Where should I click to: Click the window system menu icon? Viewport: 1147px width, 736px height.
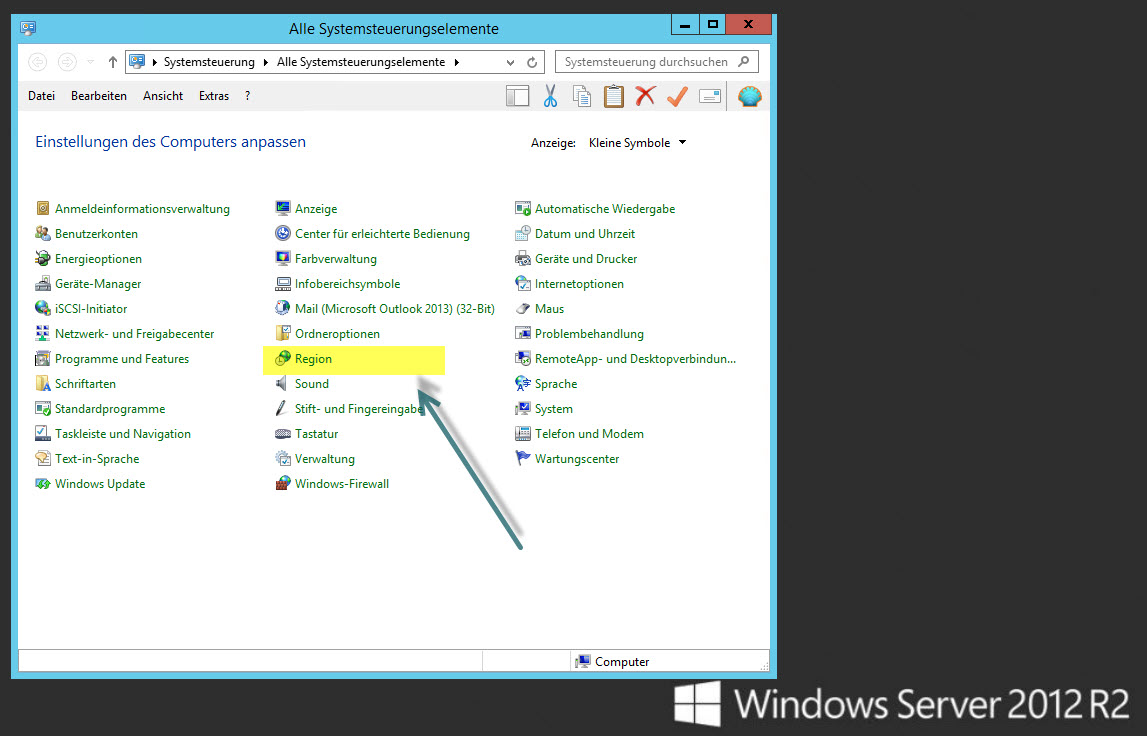pyautogui.click(x=29, y=29)
